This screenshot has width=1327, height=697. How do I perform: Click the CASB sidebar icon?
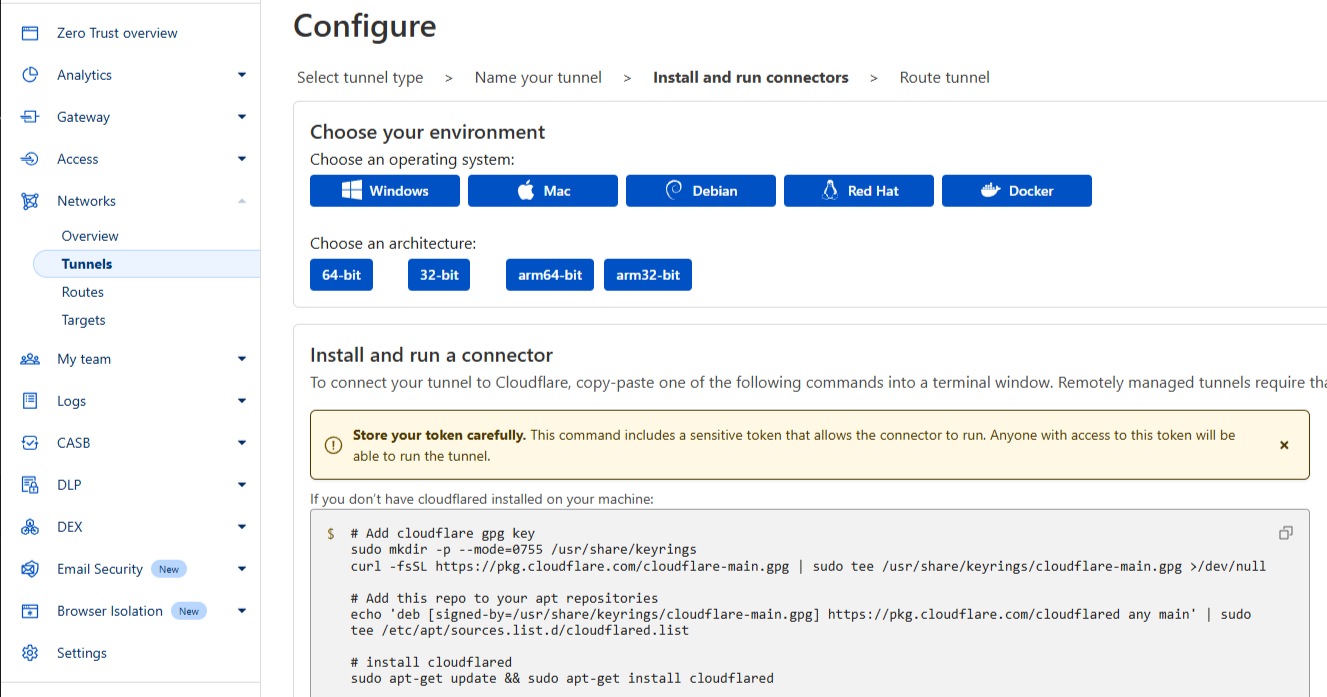pyautogui.click(x=30, y=443)
